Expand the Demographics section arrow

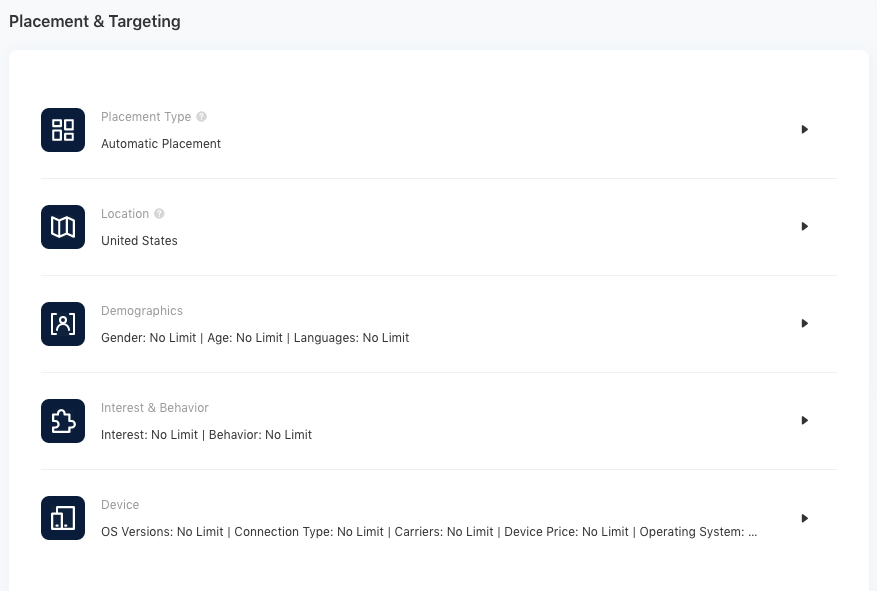805,323
